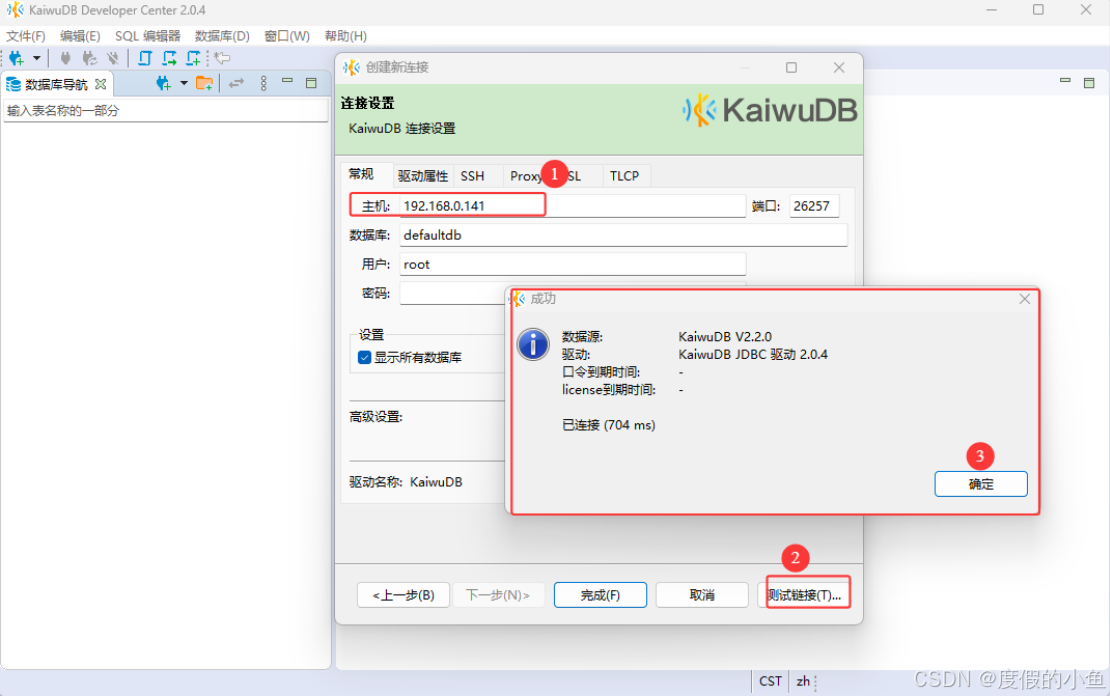Click the 测试链接(T) button

click(805, 595)
